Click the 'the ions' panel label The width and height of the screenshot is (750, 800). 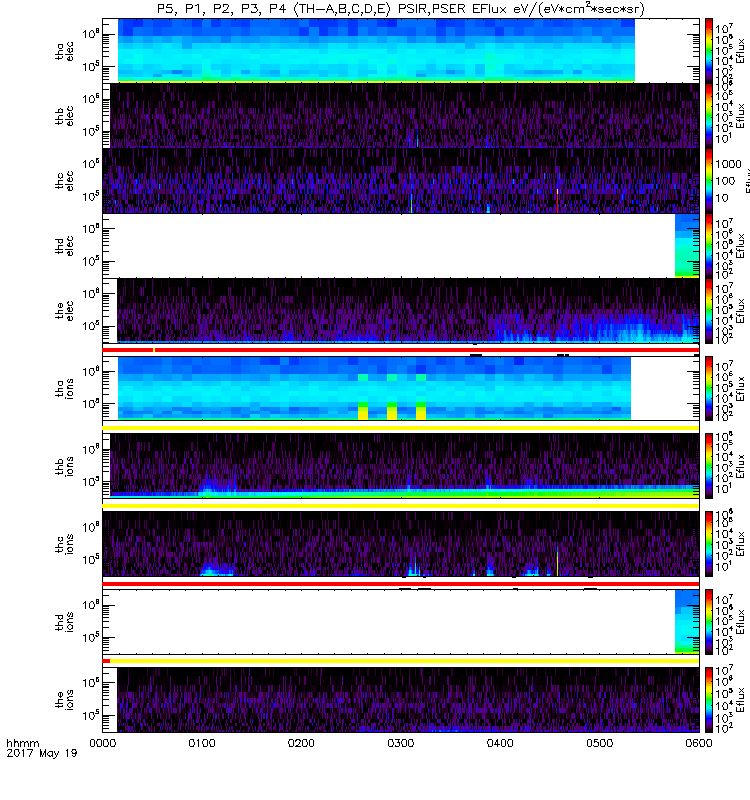click(65, 699)
